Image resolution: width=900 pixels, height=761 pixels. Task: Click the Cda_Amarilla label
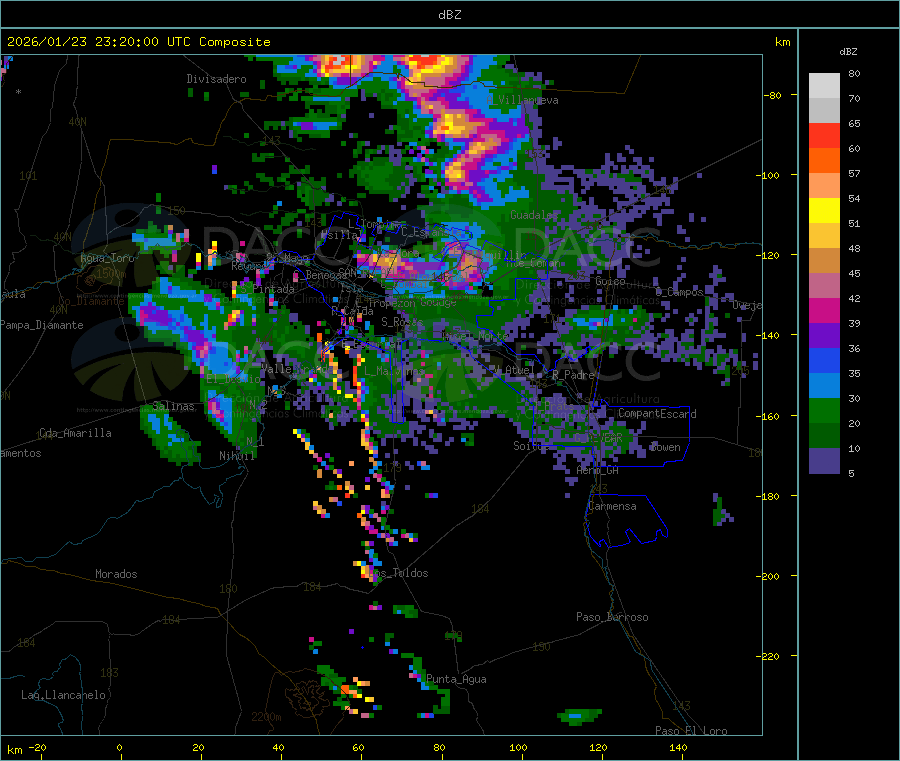(x=75, y=433)
